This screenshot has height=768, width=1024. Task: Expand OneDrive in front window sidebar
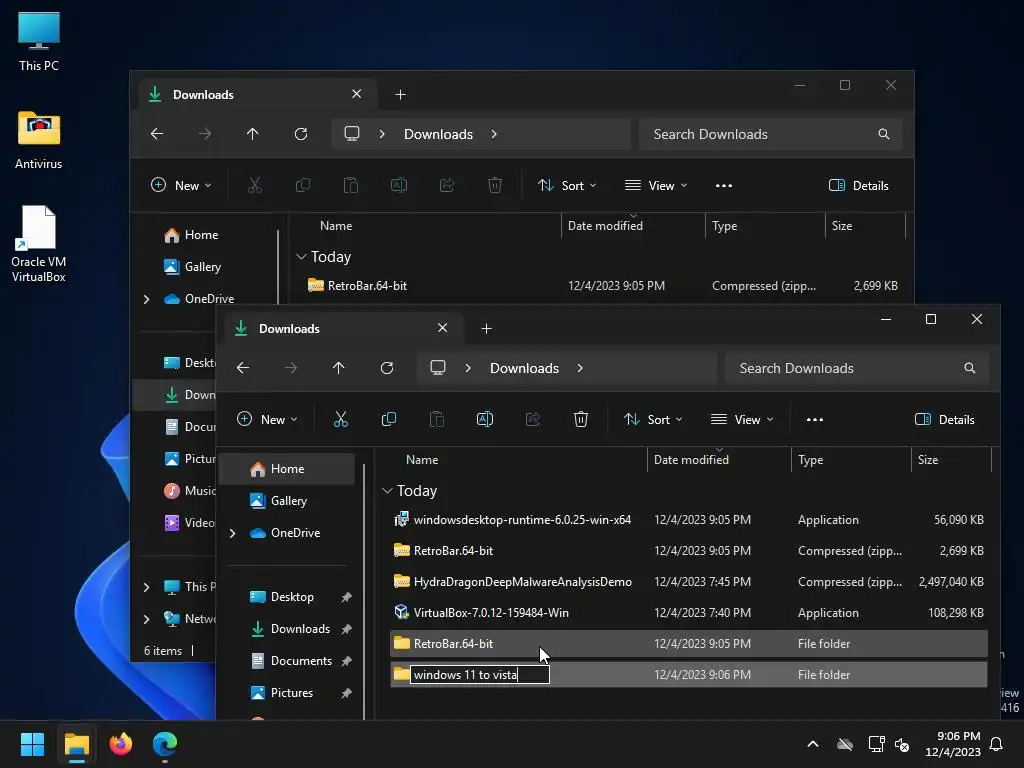coord(232,533)
